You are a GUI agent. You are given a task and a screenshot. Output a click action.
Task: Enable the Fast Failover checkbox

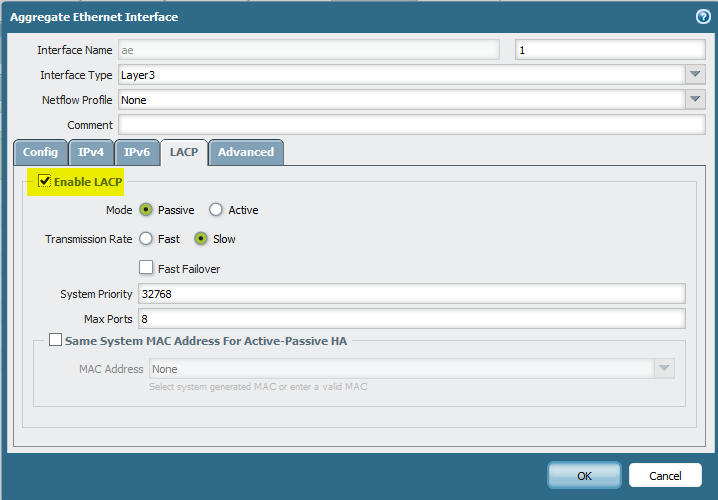point(146,268)
